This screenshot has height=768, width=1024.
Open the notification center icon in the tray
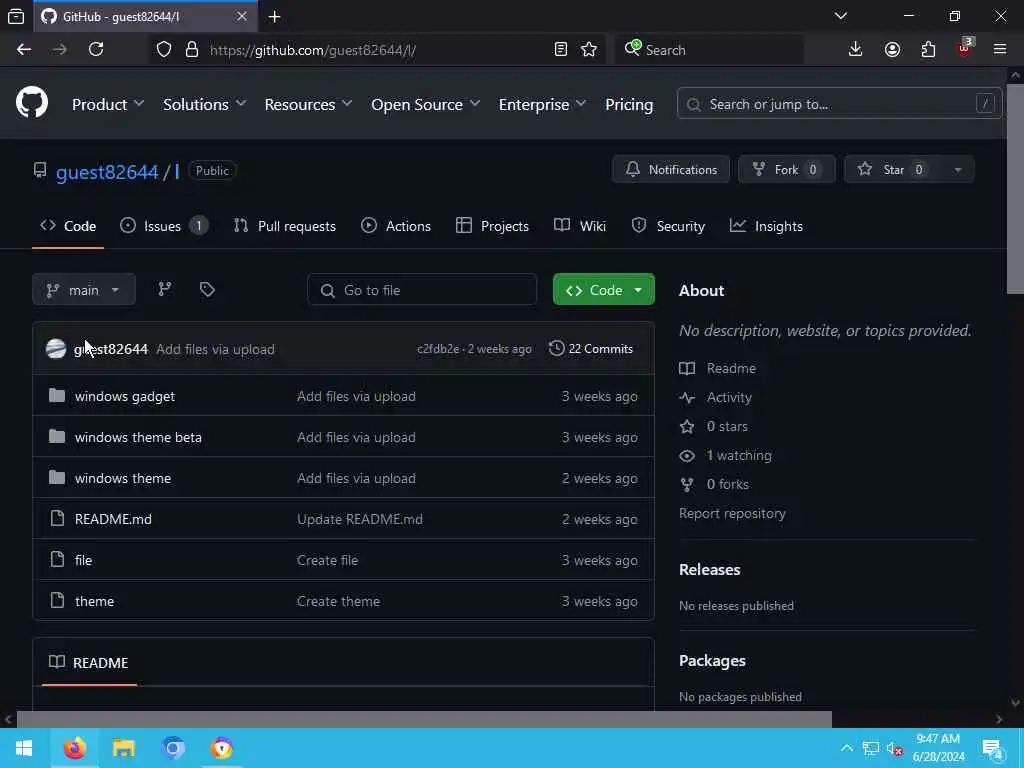click(993, 748)
